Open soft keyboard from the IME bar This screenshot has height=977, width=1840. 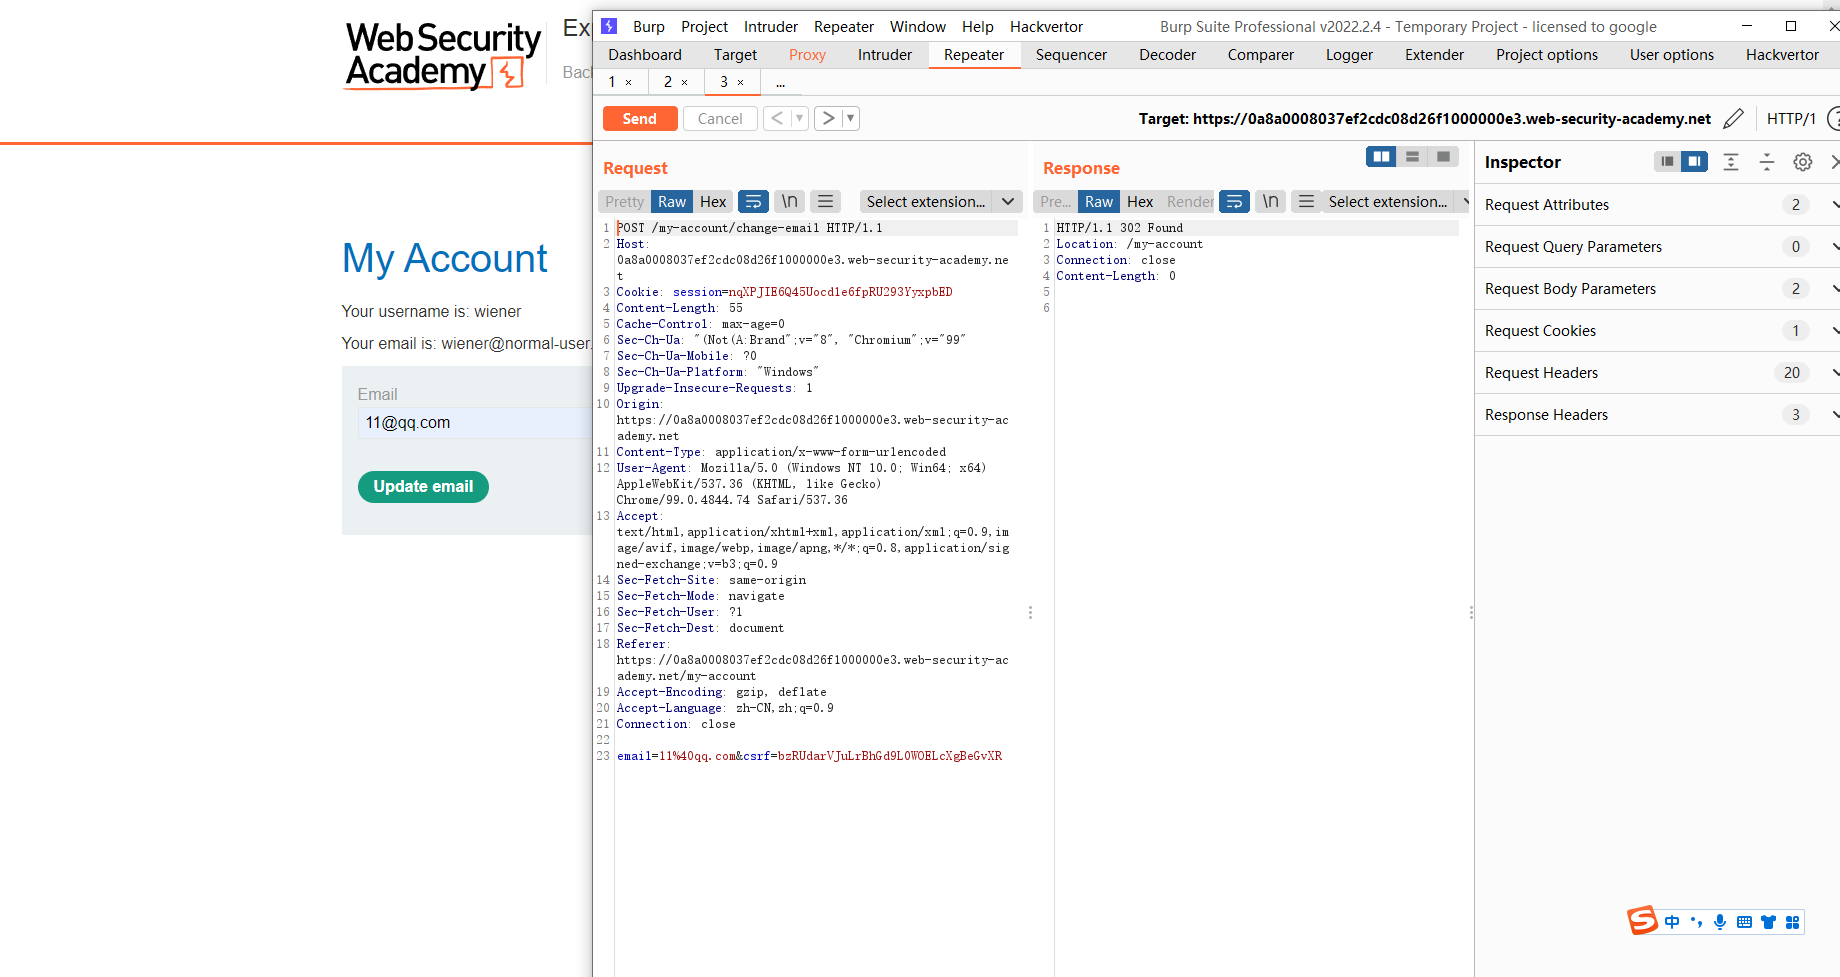point(1744,922)
